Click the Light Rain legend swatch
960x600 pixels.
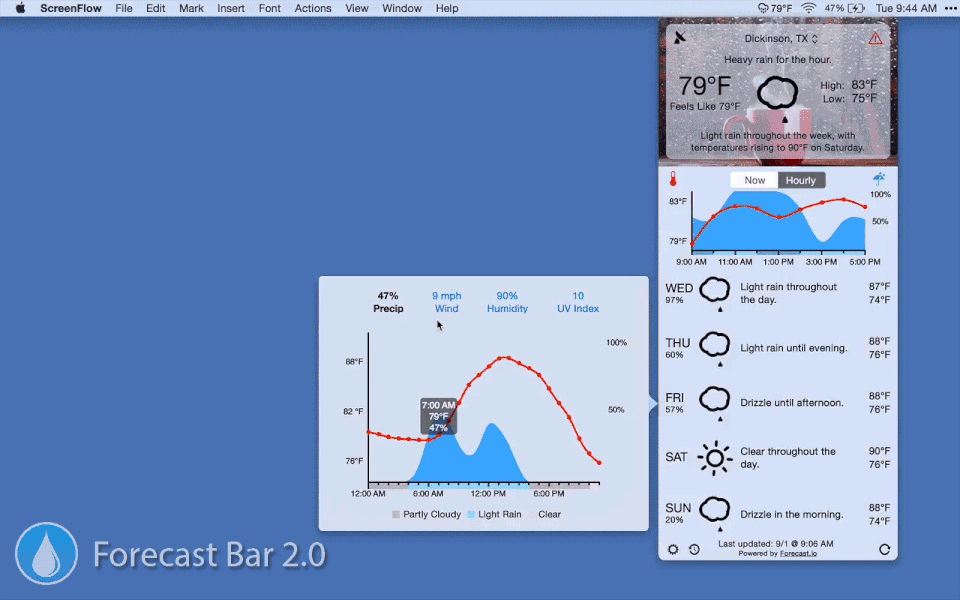[x=471, y=514]
